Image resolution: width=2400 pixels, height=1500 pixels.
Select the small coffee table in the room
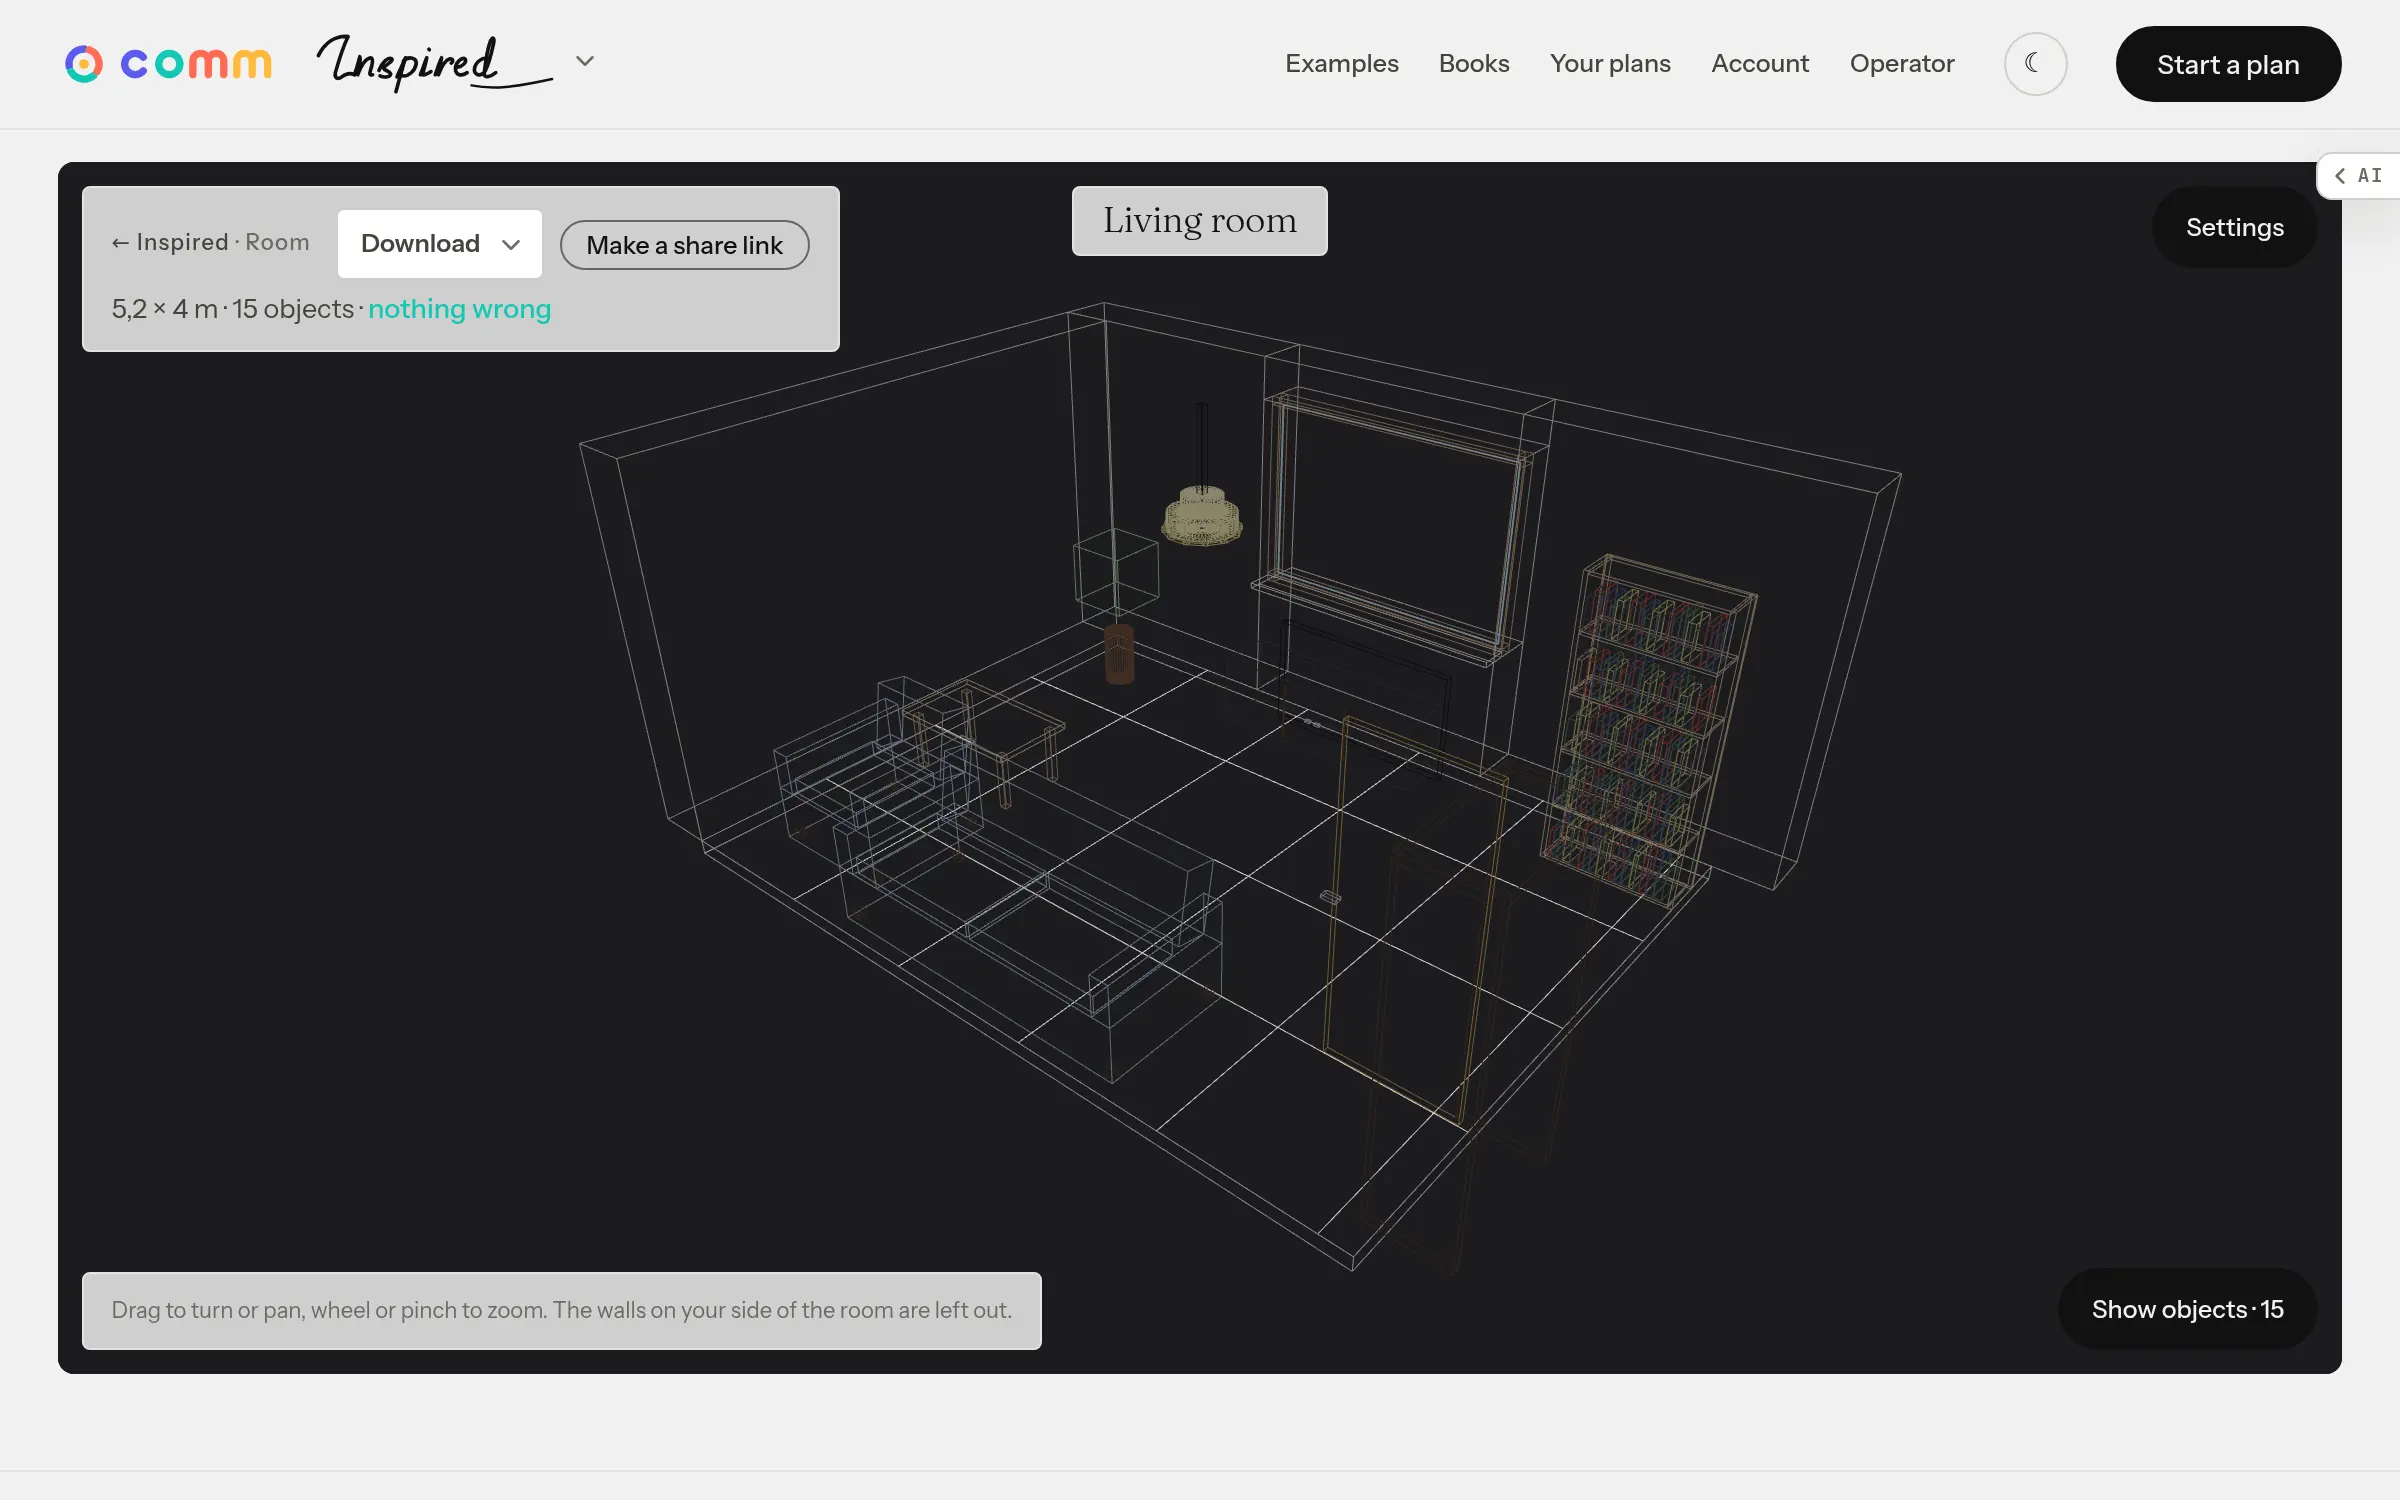(985, 740)
